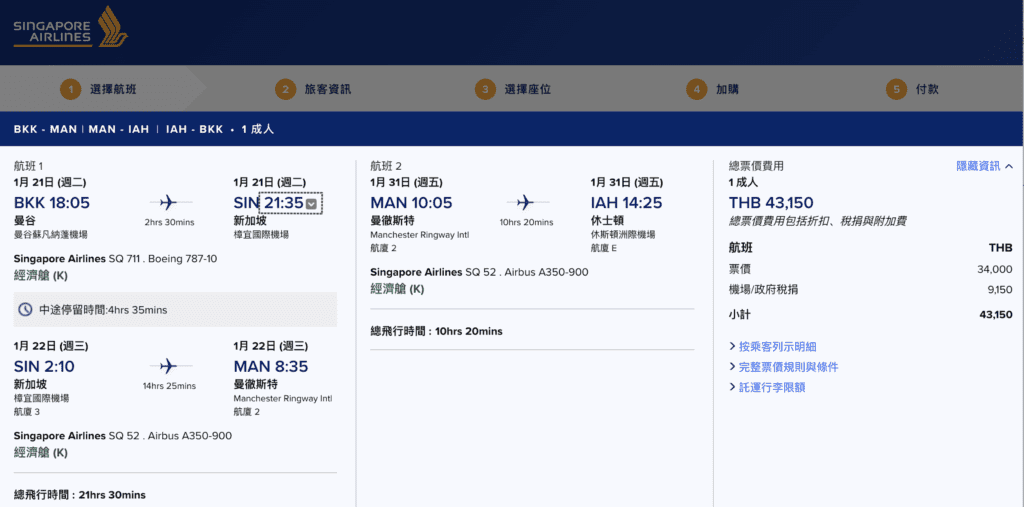The width and height of the screenshot is (1024, 507).
Task: Open the 選擇航班 step tab
Action: point(100,90)
